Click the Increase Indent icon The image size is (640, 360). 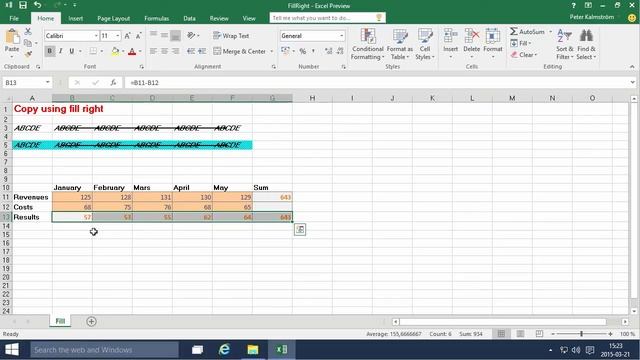202,51
